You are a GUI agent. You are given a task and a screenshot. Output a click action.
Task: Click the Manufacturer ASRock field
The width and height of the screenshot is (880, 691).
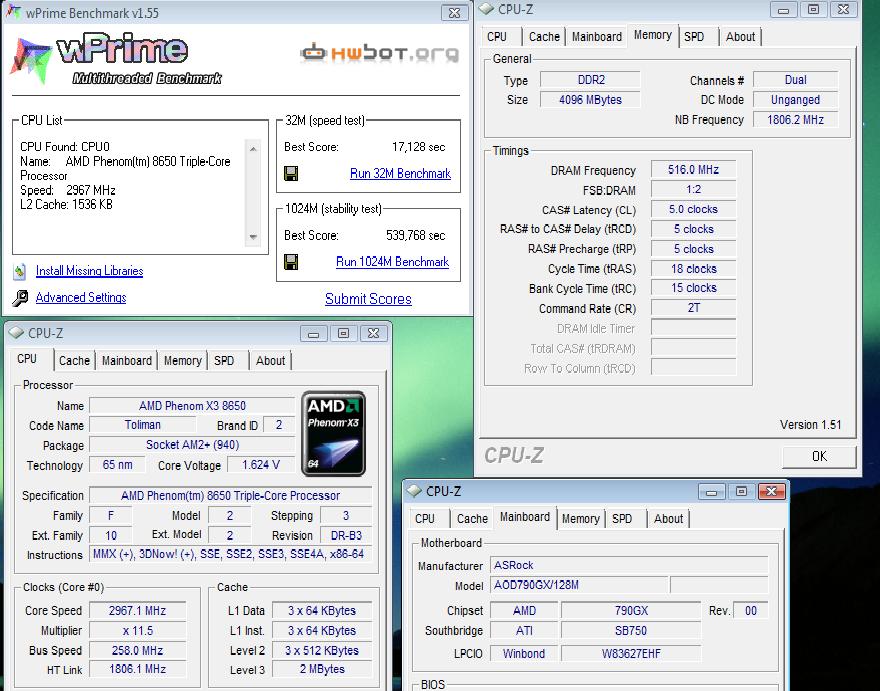click(x=629, y=565)
